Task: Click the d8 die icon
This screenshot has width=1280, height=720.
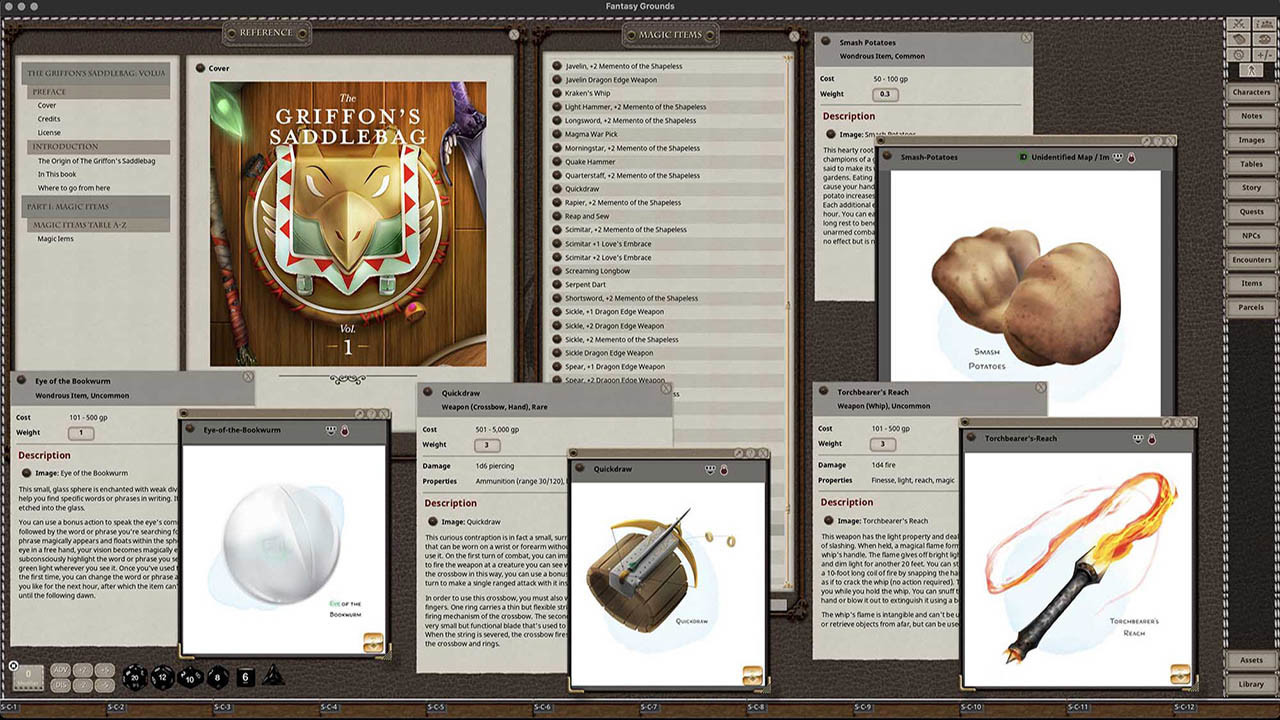Action: [218, 678]
